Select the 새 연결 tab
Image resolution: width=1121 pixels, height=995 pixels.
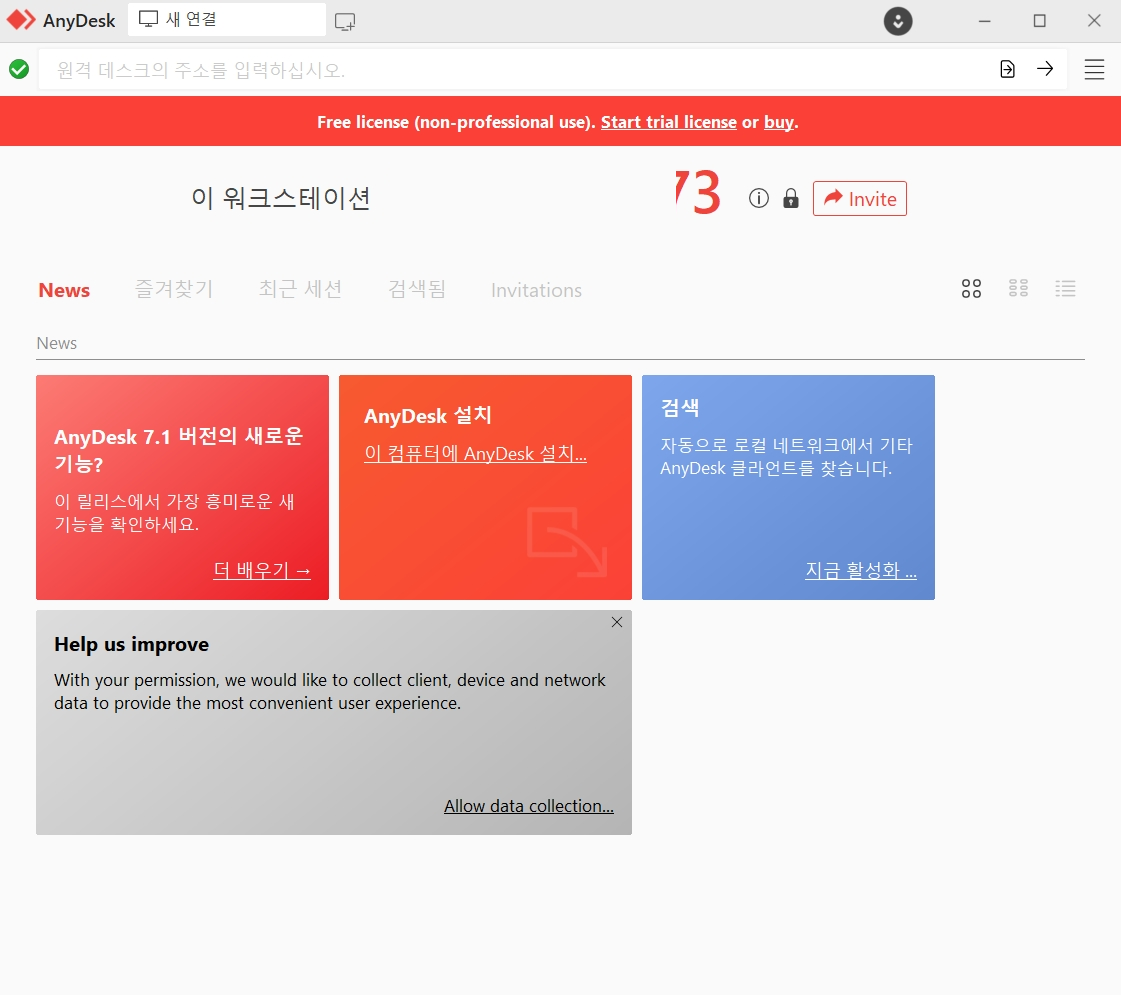[227, 19]
